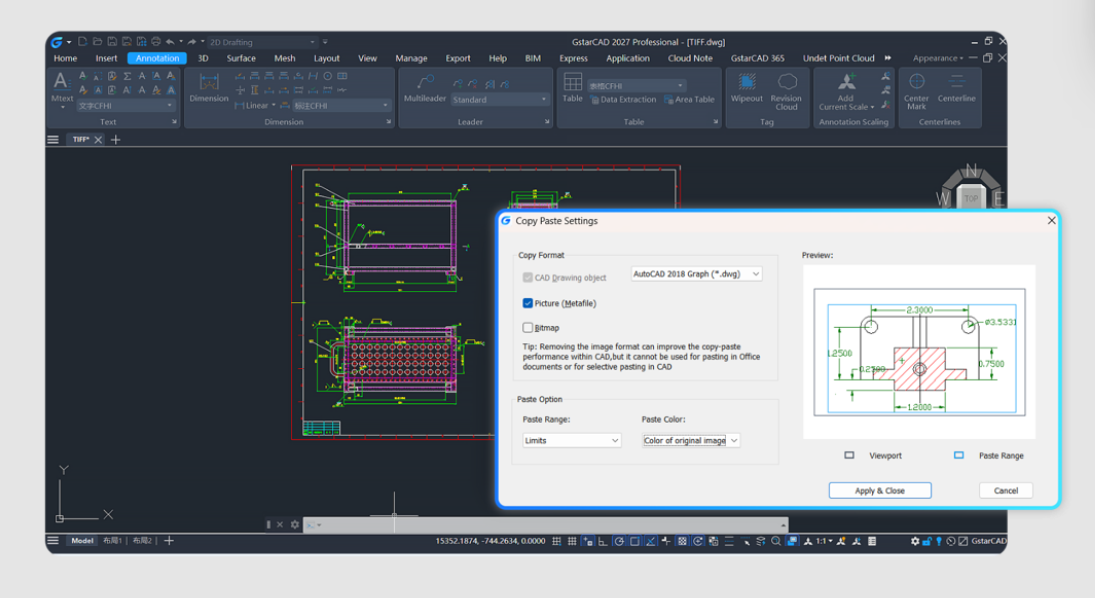1095x598 pixels.
Task: Select the Multileader tool
Action: pyautogui.click(x=425, y=88)
